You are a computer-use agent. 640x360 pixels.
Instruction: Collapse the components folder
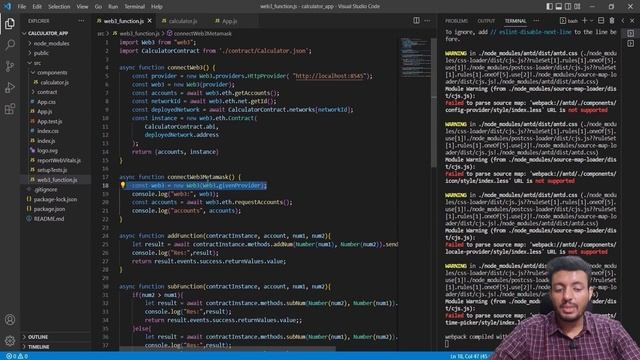pos(52,73)
